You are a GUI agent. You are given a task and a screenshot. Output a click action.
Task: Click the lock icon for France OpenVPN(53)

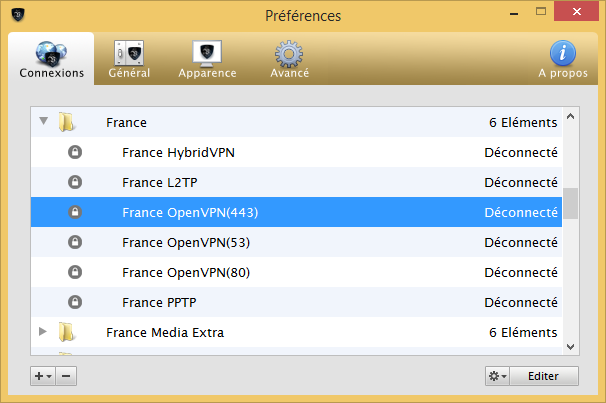(x=75, y=242)
